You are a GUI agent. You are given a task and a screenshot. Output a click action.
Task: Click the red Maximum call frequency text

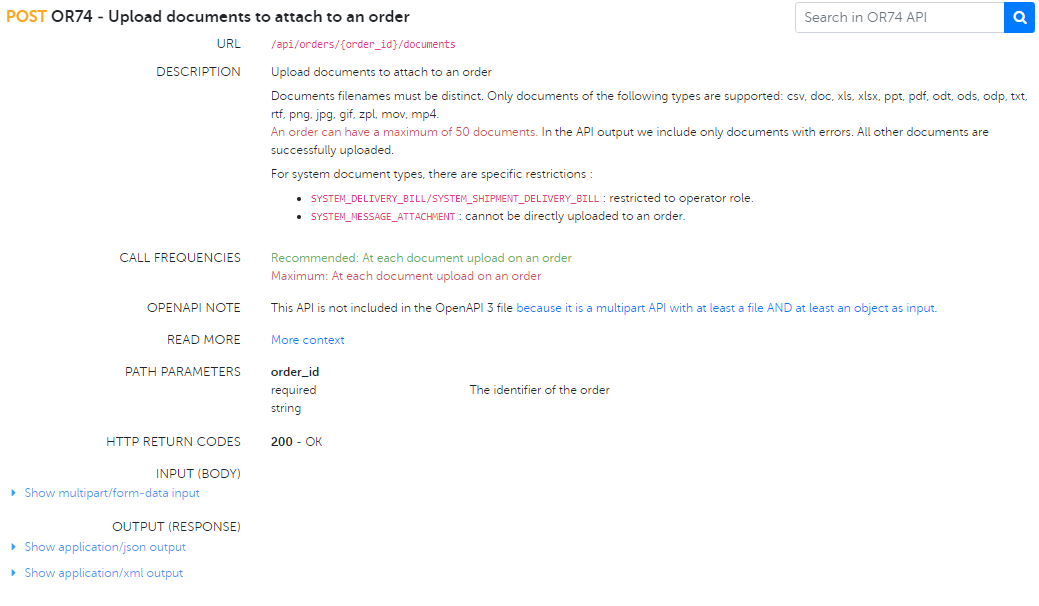[406, 276]
